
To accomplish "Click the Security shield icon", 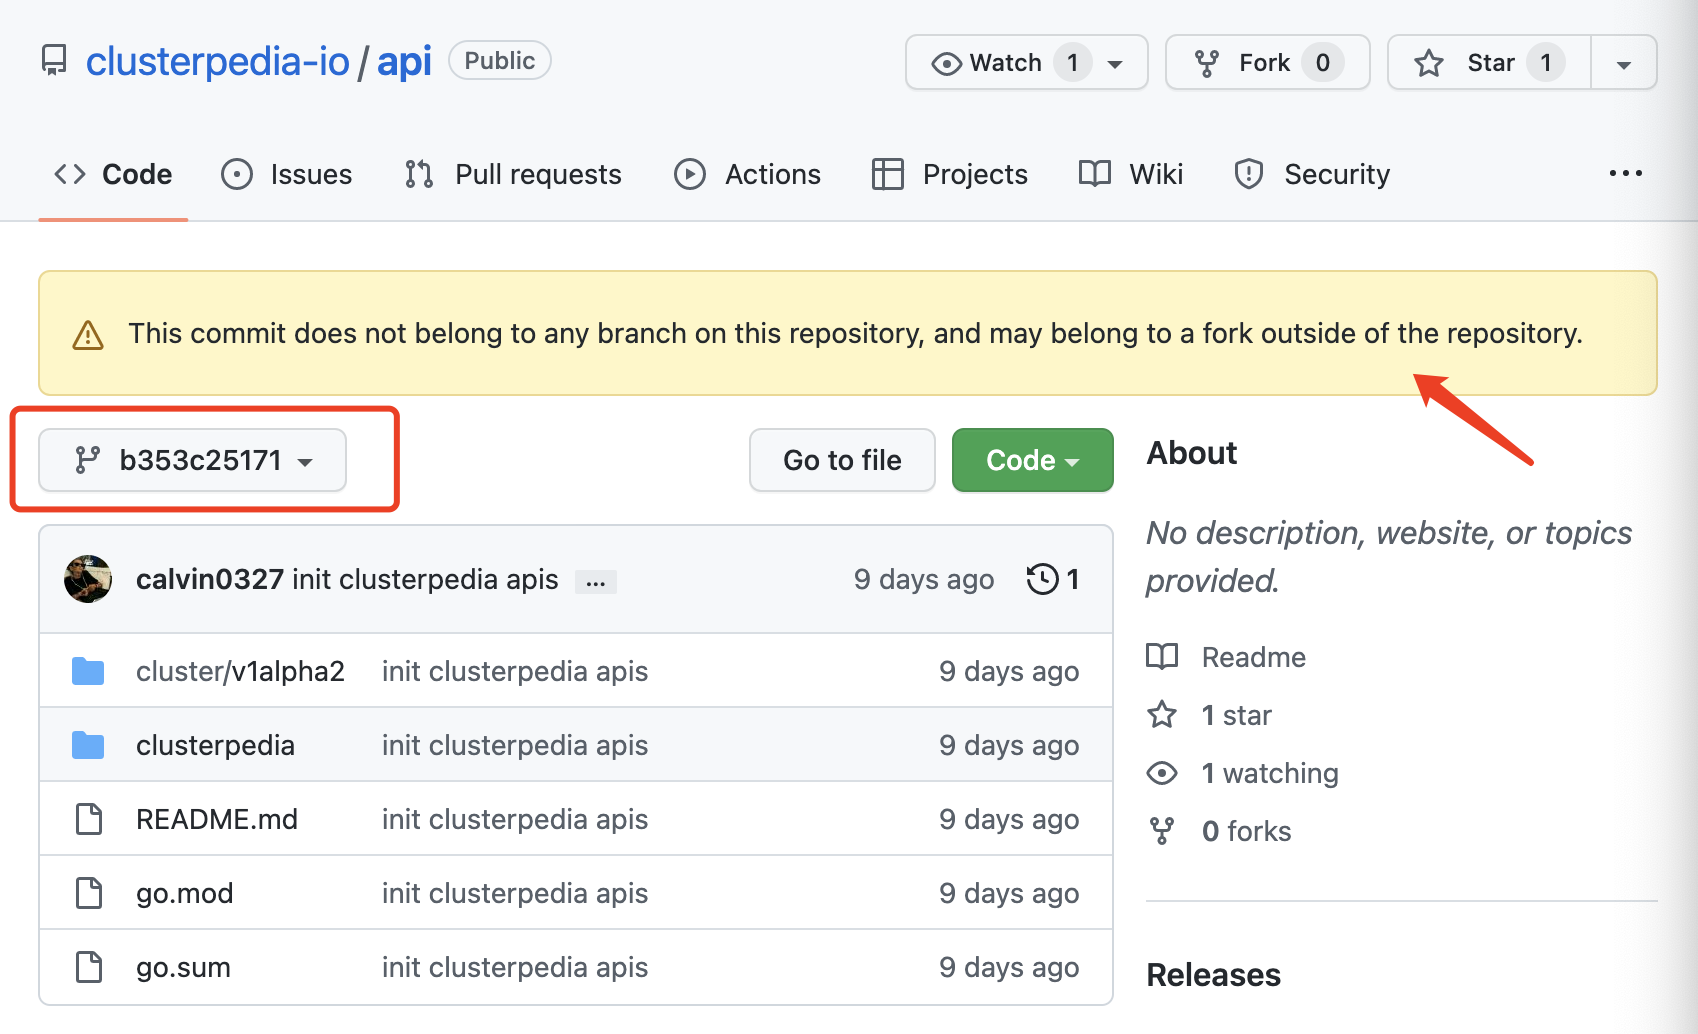I will click(1249, 173).
